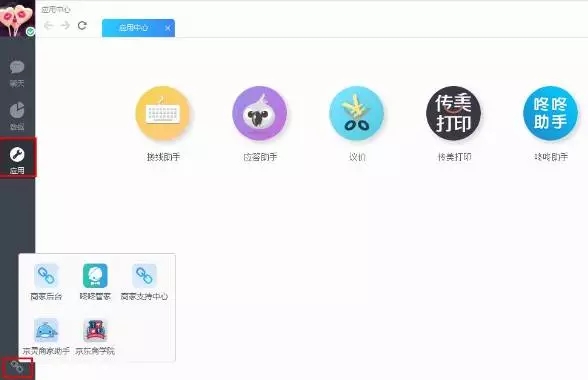The width and height of the screenshot is (588, 380).
Task: Open 商家支持中心 link icon in popup
Action: click(144, 276)
